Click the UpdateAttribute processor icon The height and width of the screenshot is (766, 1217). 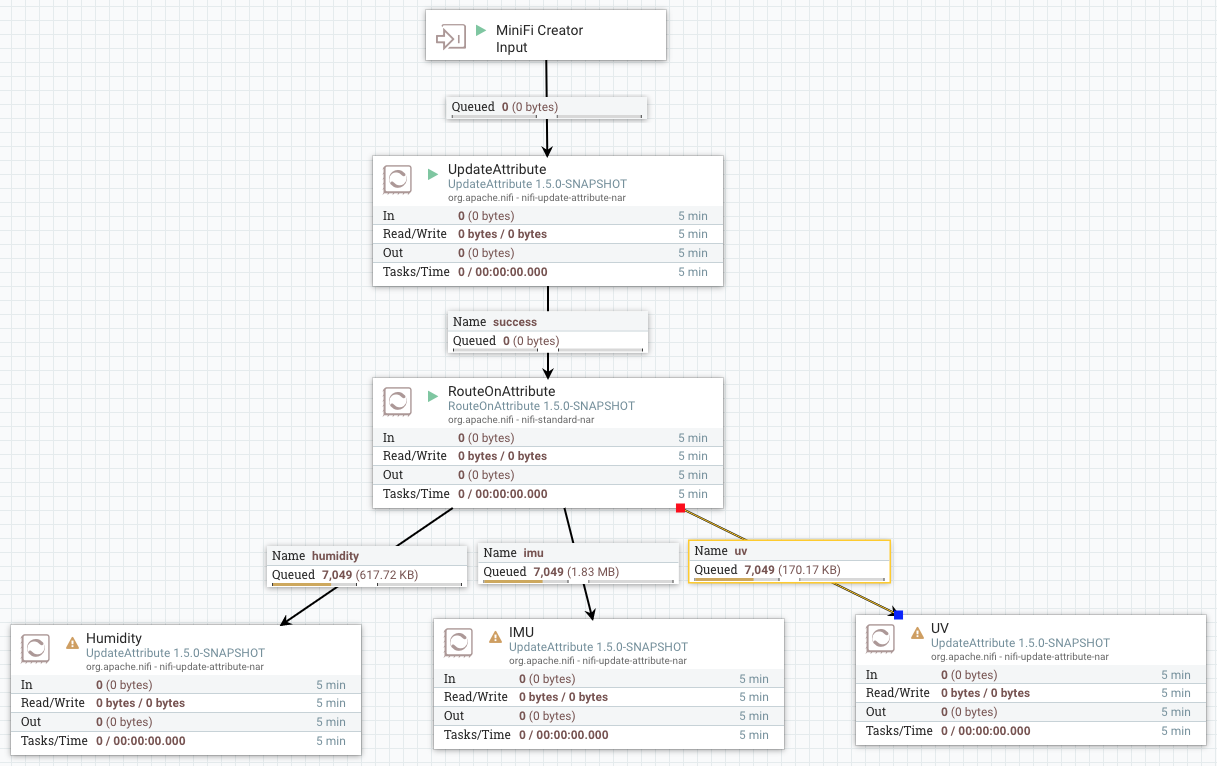[398, 180]
